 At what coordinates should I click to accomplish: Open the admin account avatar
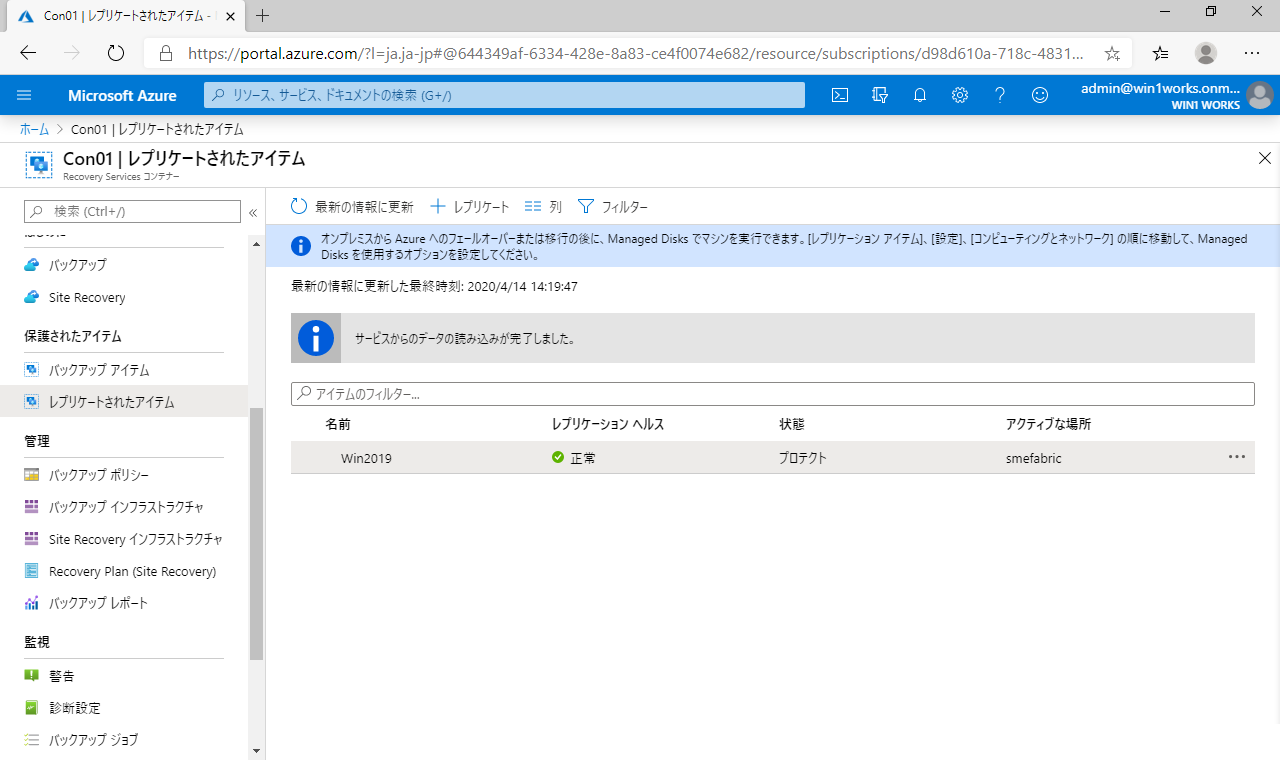coord(1259,96)
